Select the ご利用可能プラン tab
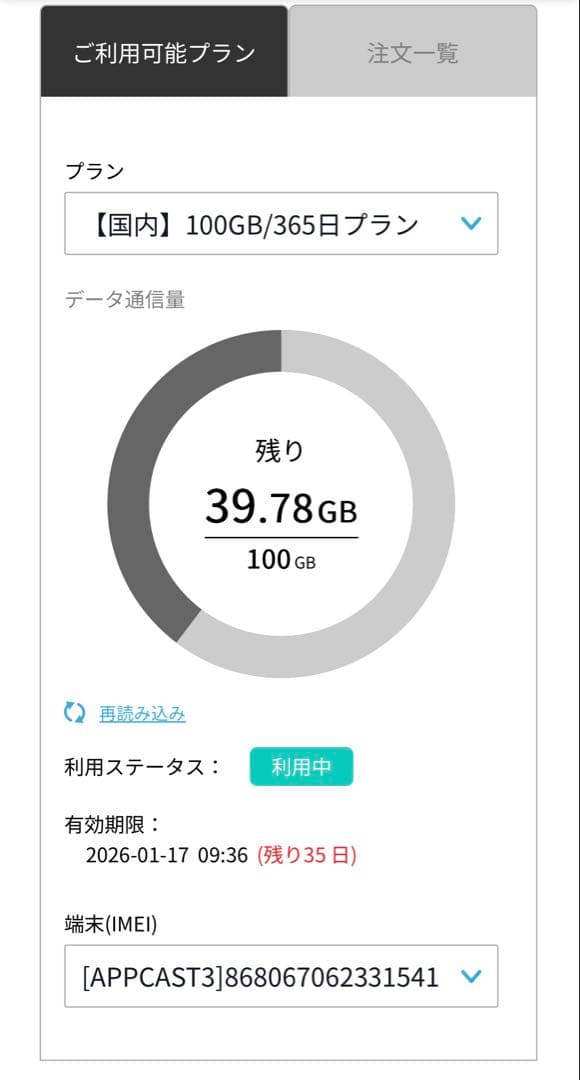The width and height of the screenshot is (580, 1080). [162, 52]
